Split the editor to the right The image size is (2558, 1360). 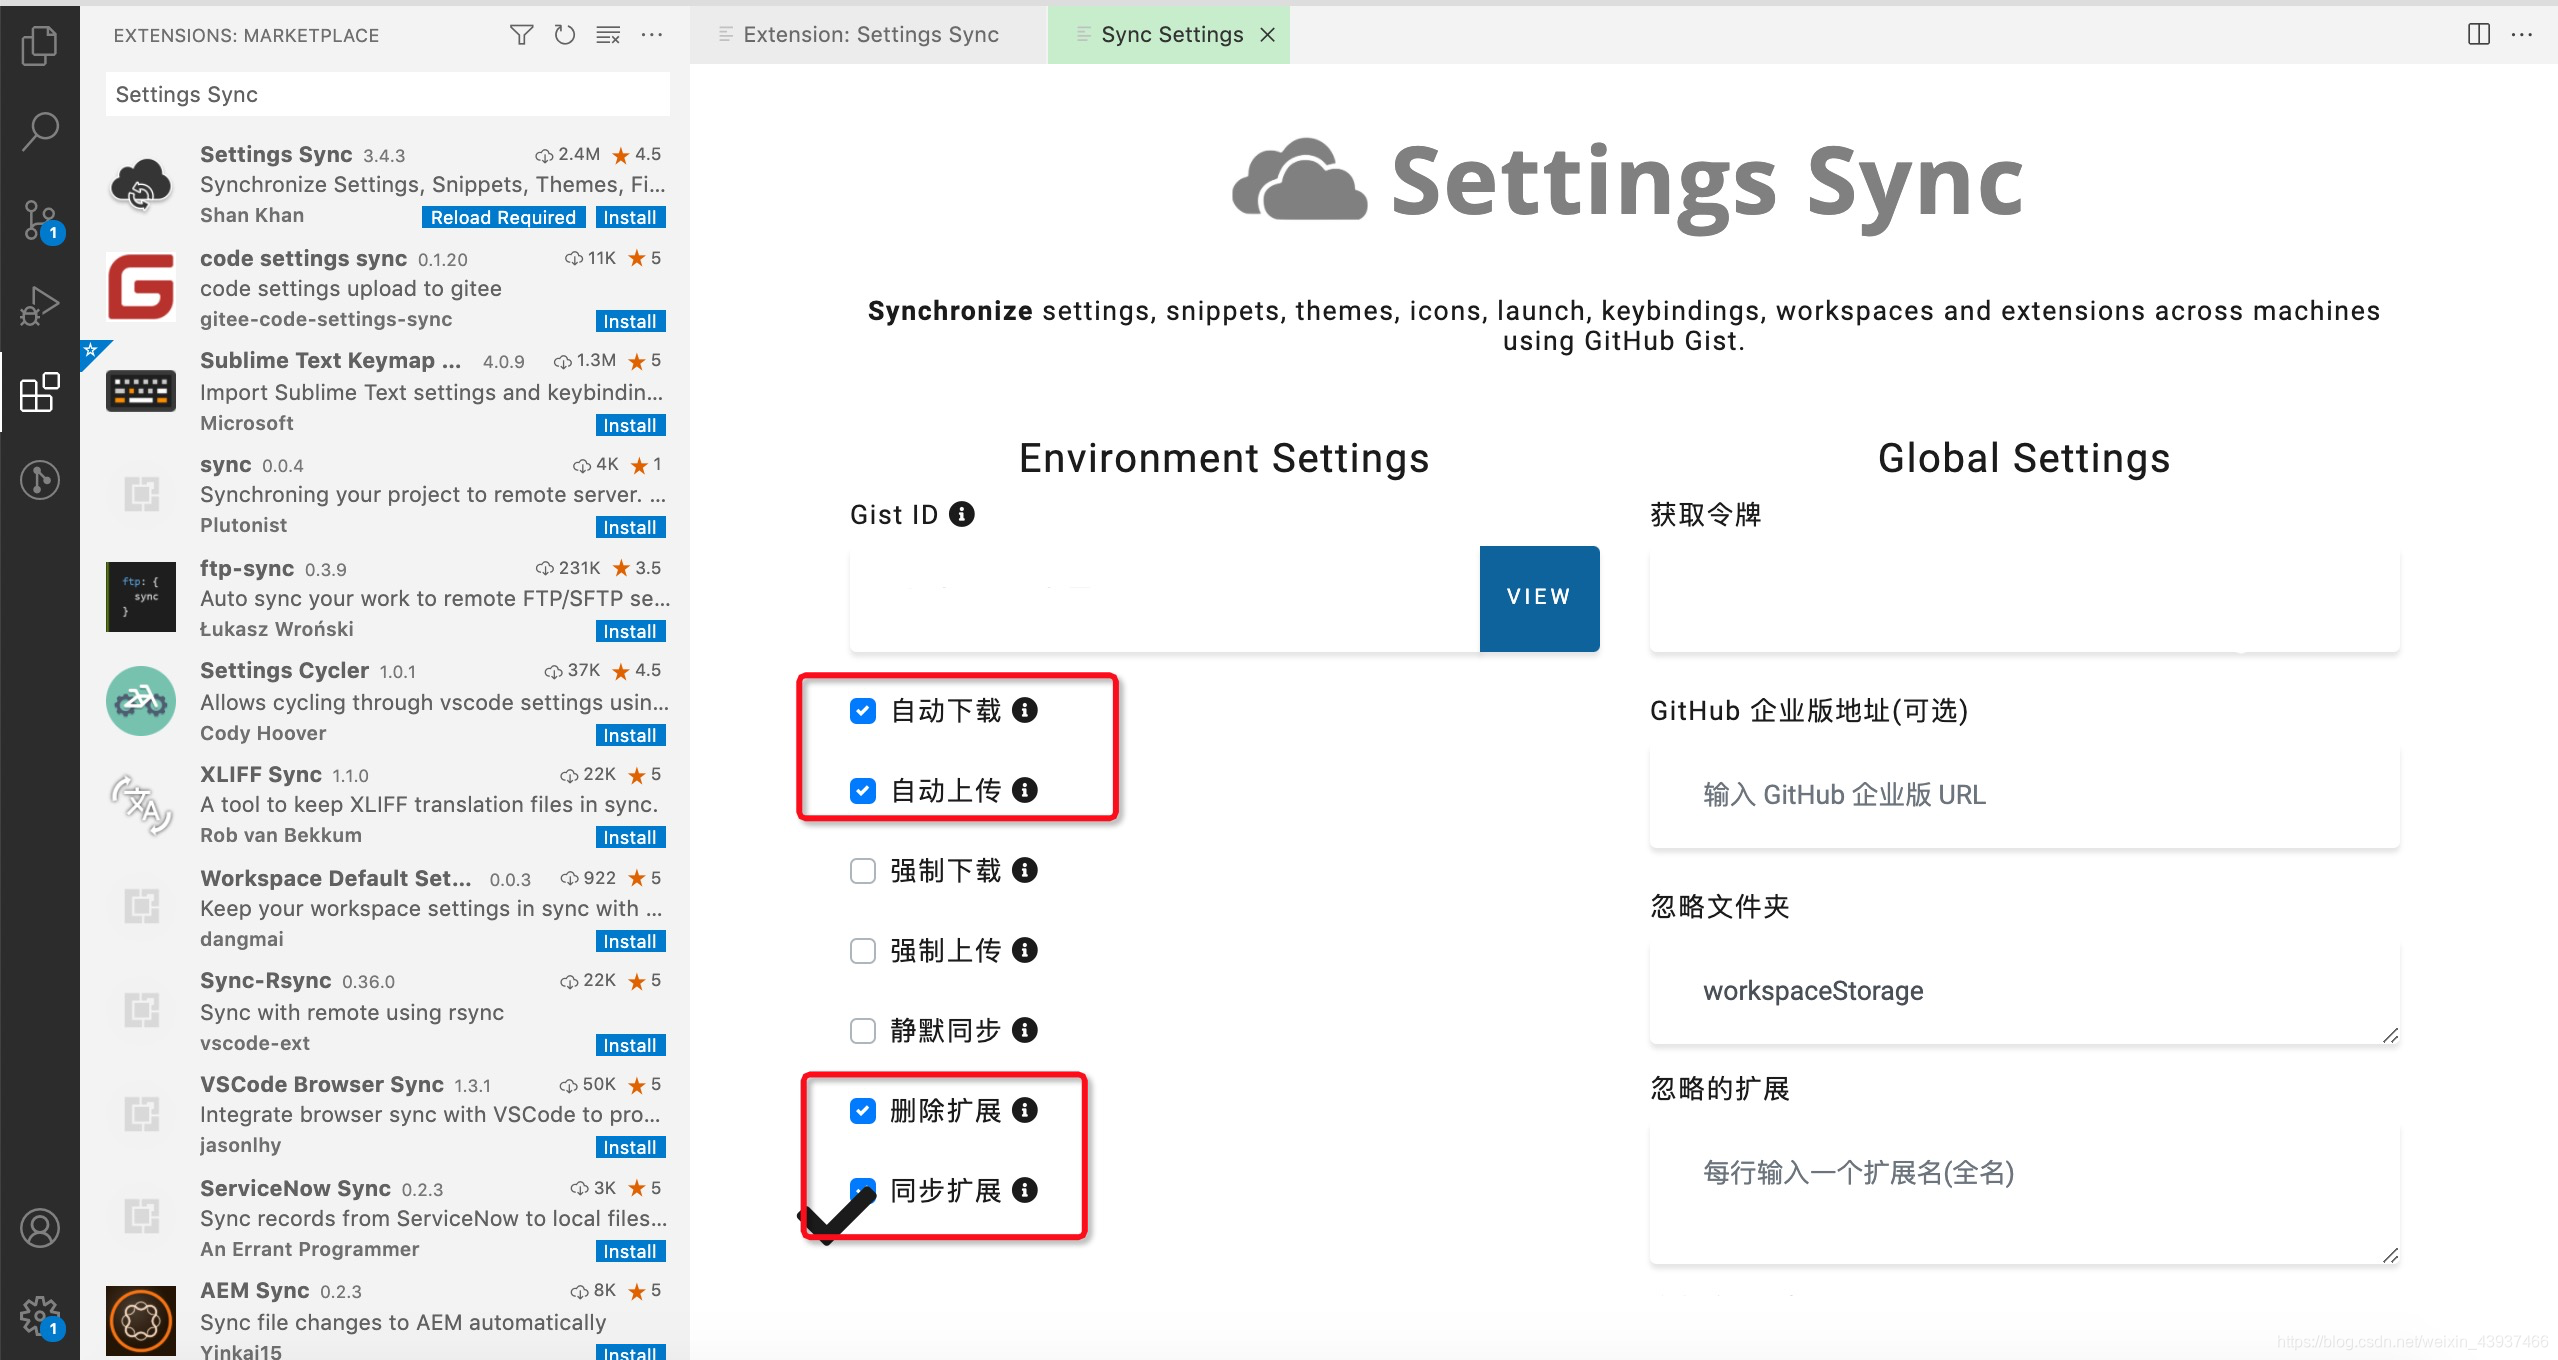coord(2479,35)
